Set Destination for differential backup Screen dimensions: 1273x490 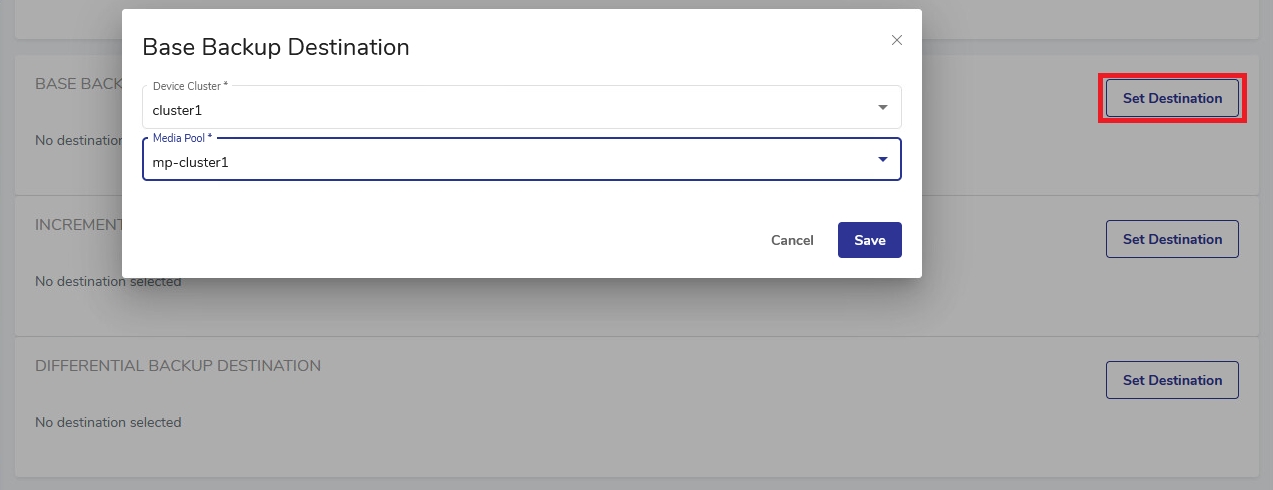[x=1172, y=380]
